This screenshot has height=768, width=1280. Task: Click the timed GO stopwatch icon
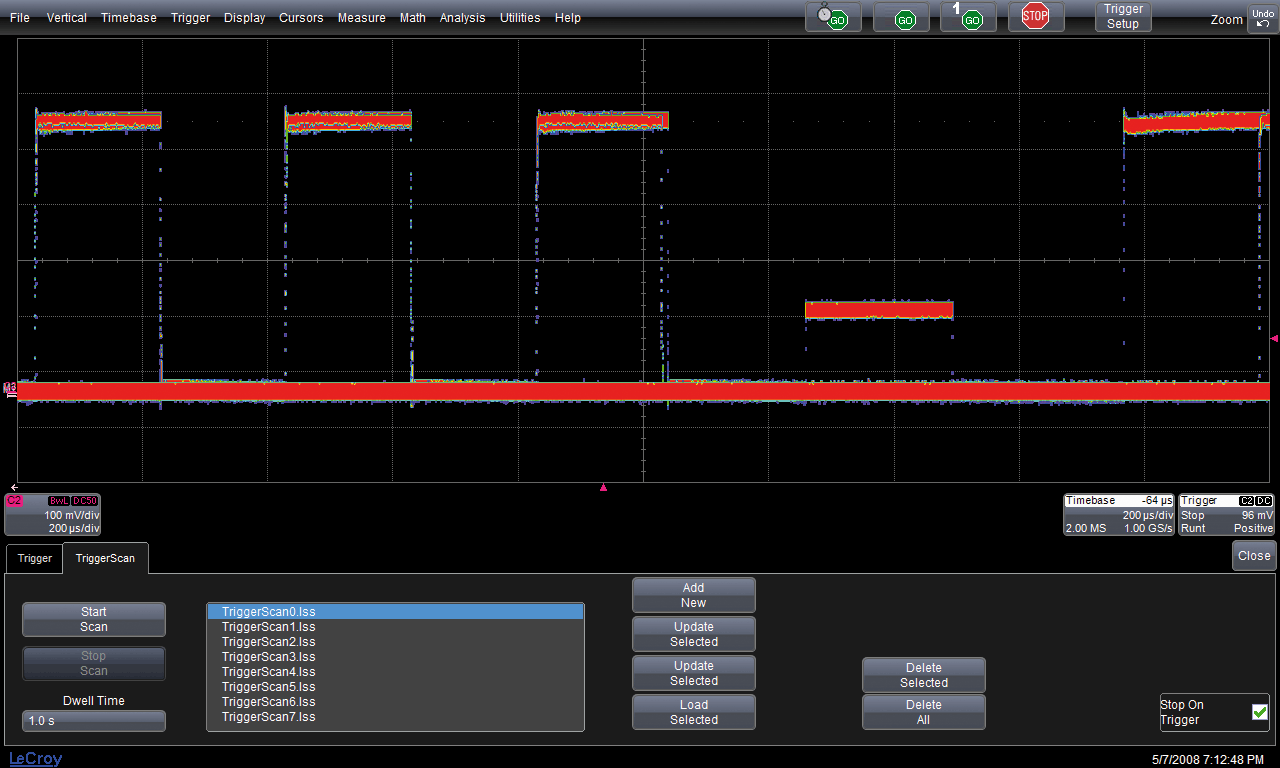click(833, 17)
